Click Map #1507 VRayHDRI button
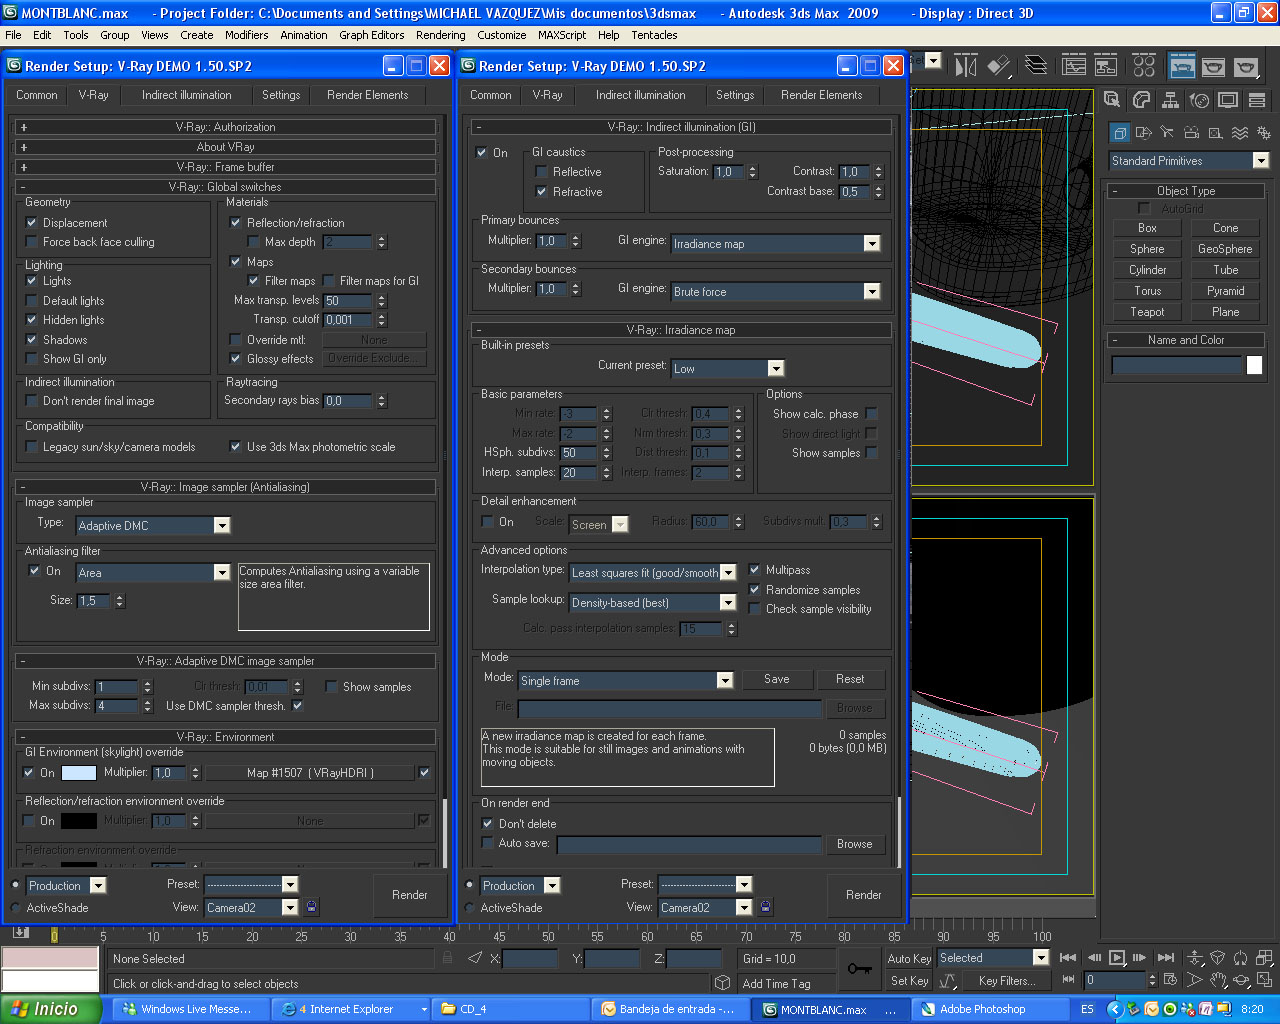This screenshot has width=1280, height=1024. click(x=310, y=773)
